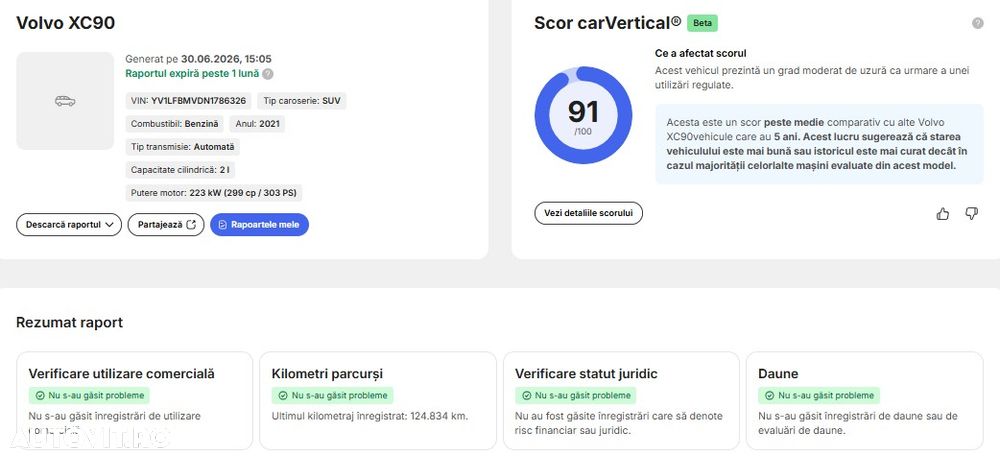Screen dimensions: 1000x458
Task: Click Tip transmisie: Automată chip
Action: (182, 147)
